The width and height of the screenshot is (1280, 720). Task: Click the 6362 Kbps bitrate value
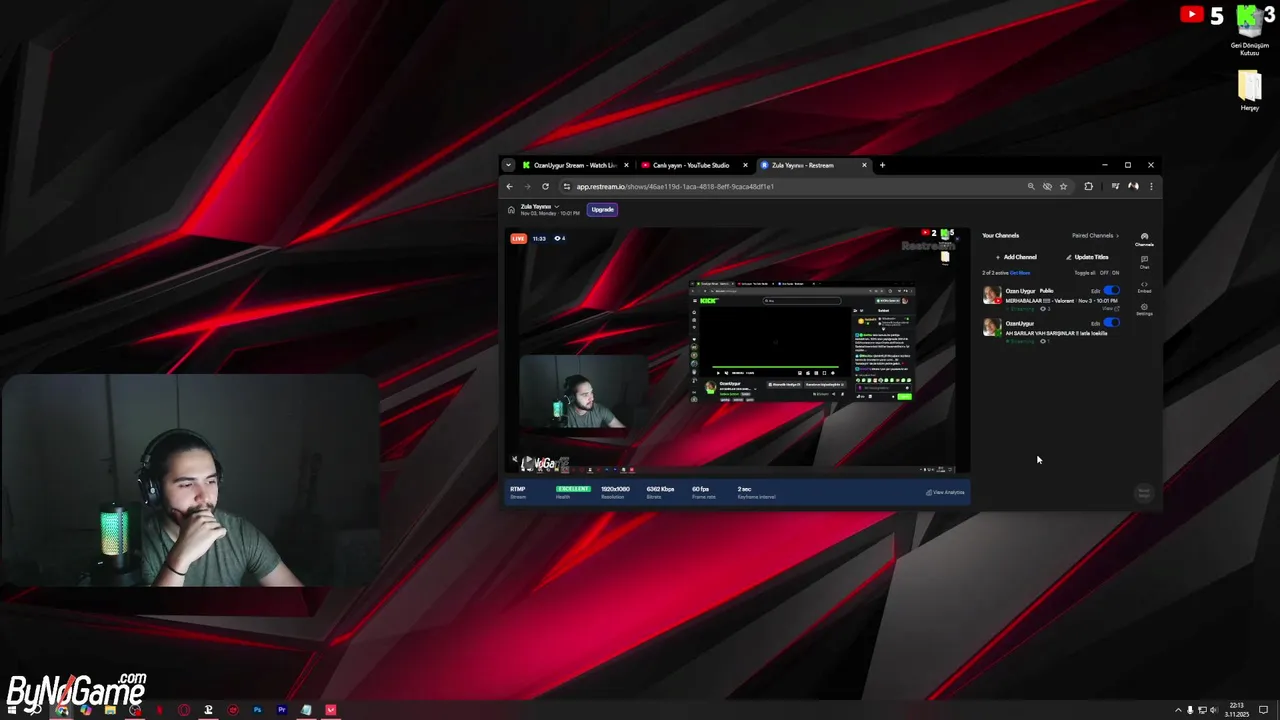[660, 489]
